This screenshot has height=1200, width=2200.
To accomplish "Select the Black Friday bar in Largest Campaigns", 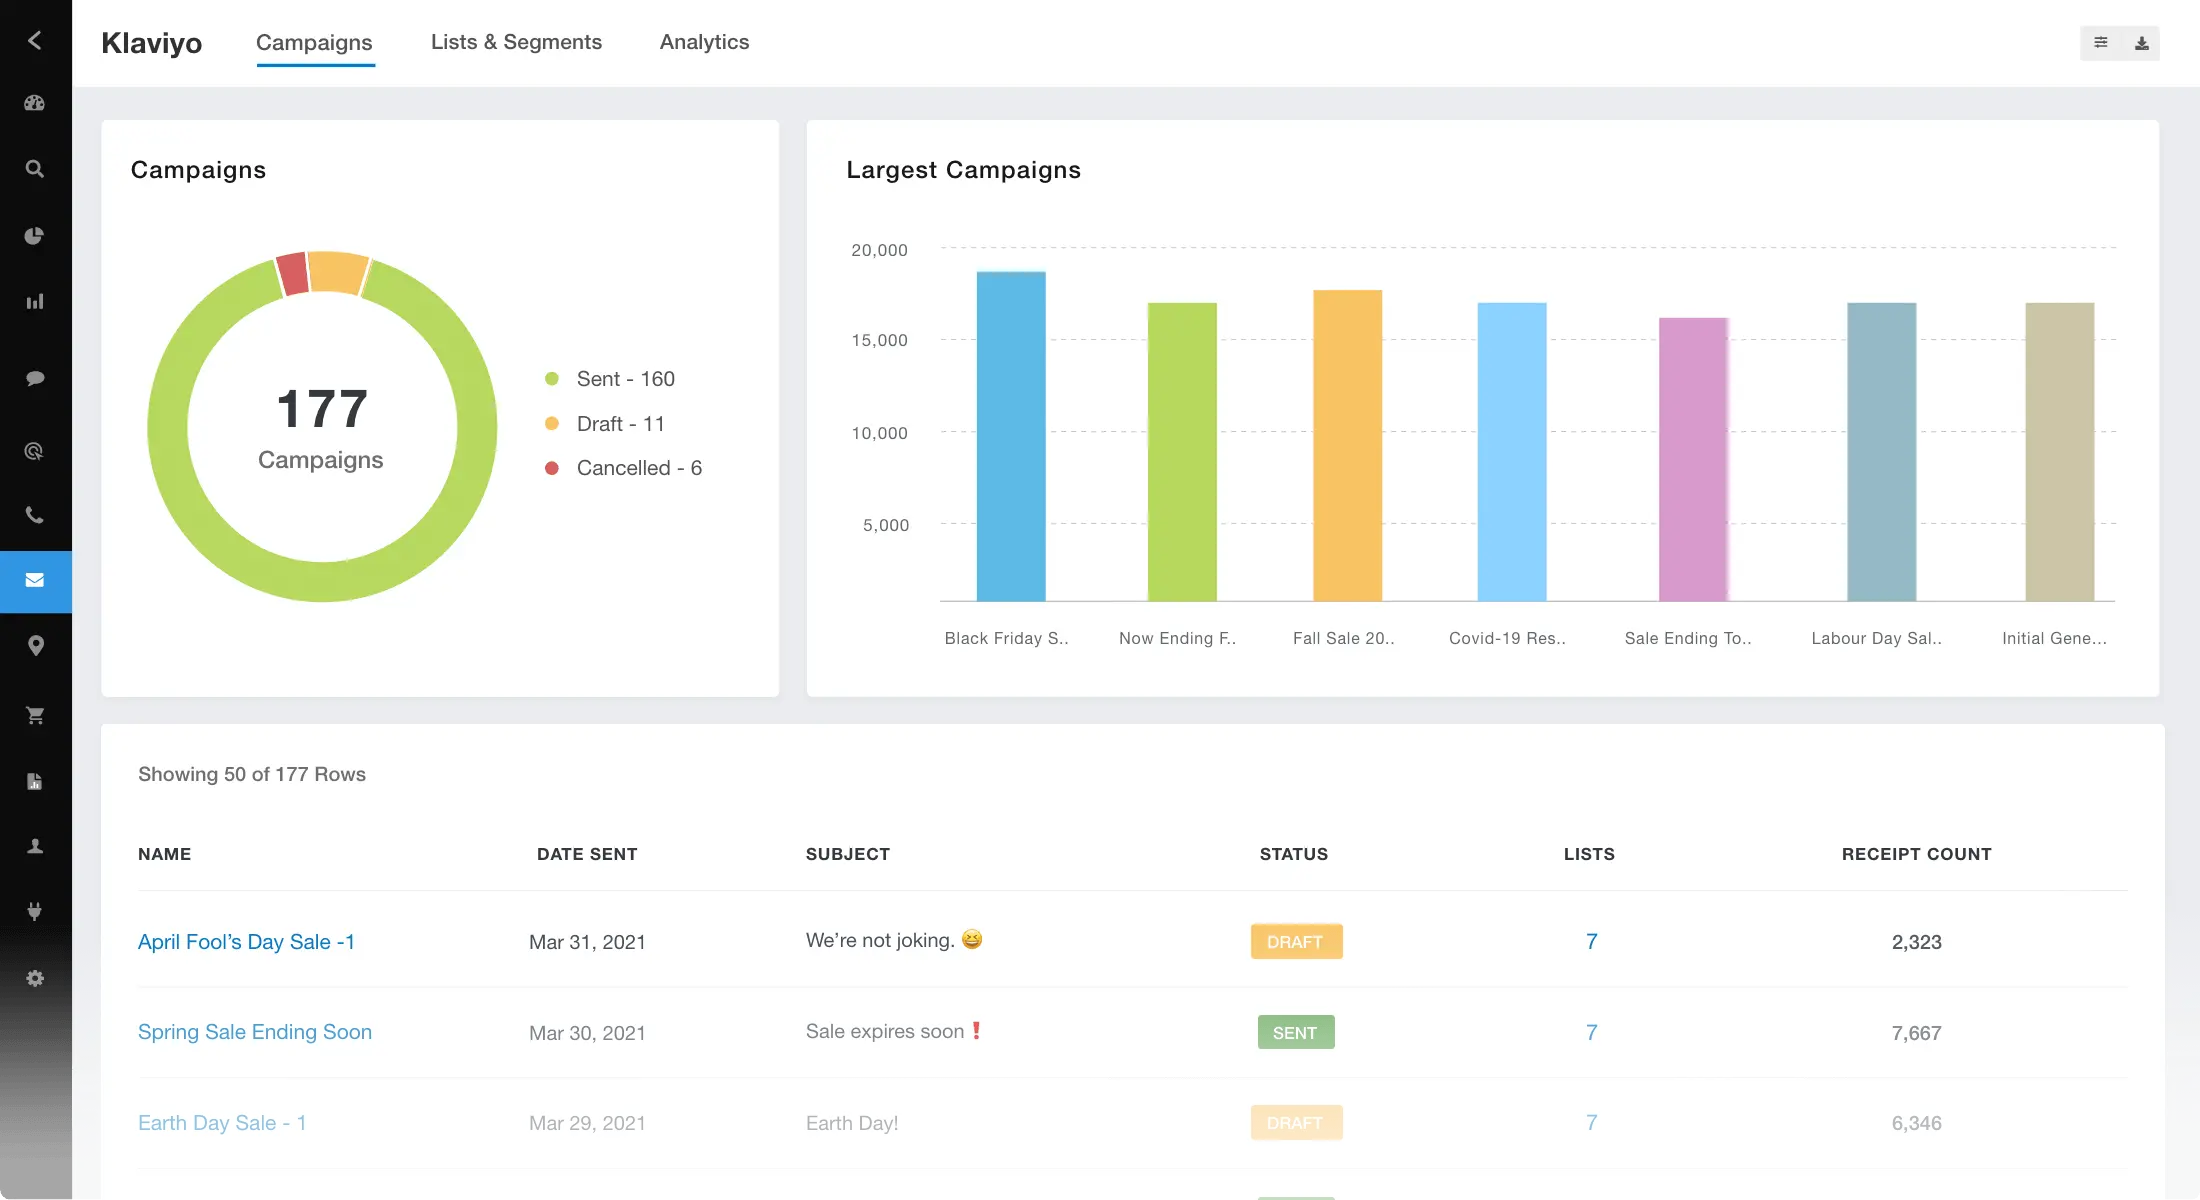I will pos(1010,435).
